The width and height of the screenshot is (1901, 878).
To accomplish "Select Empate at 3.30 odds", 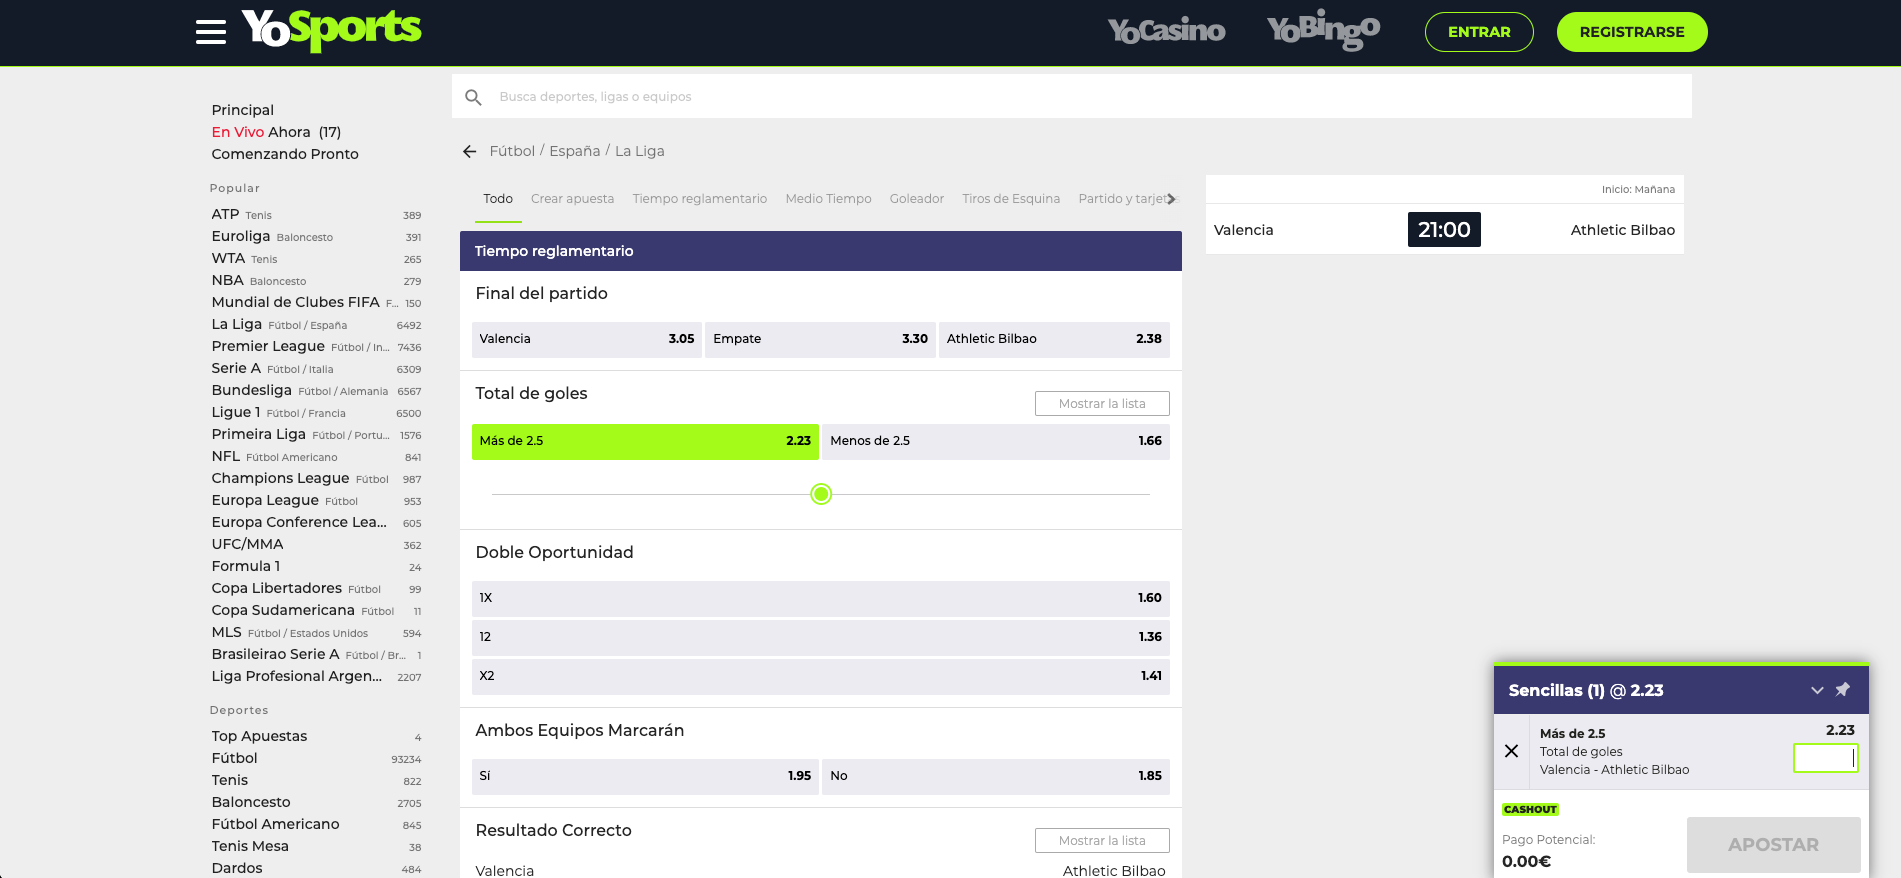I will coord(820,339).
